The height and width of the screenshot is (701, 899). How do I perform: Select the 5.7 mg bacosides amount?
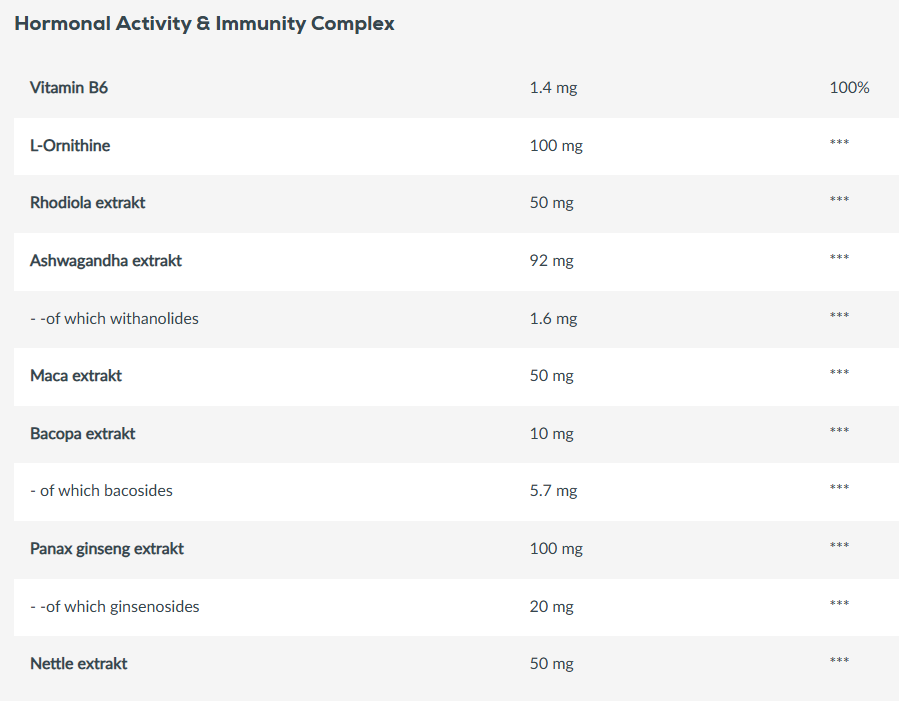[x=553, y=491]
